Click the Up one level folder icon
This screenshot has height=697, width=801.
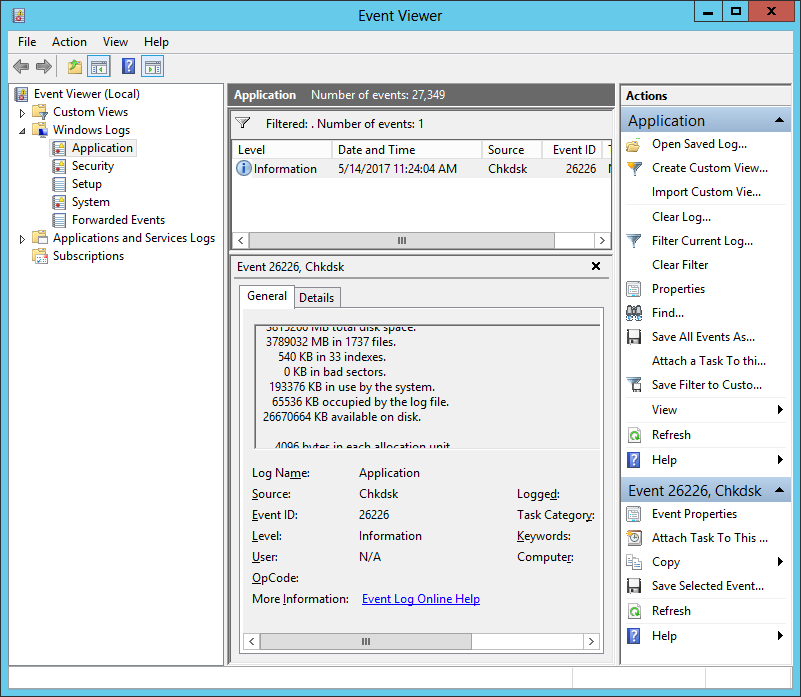(75, 66)
